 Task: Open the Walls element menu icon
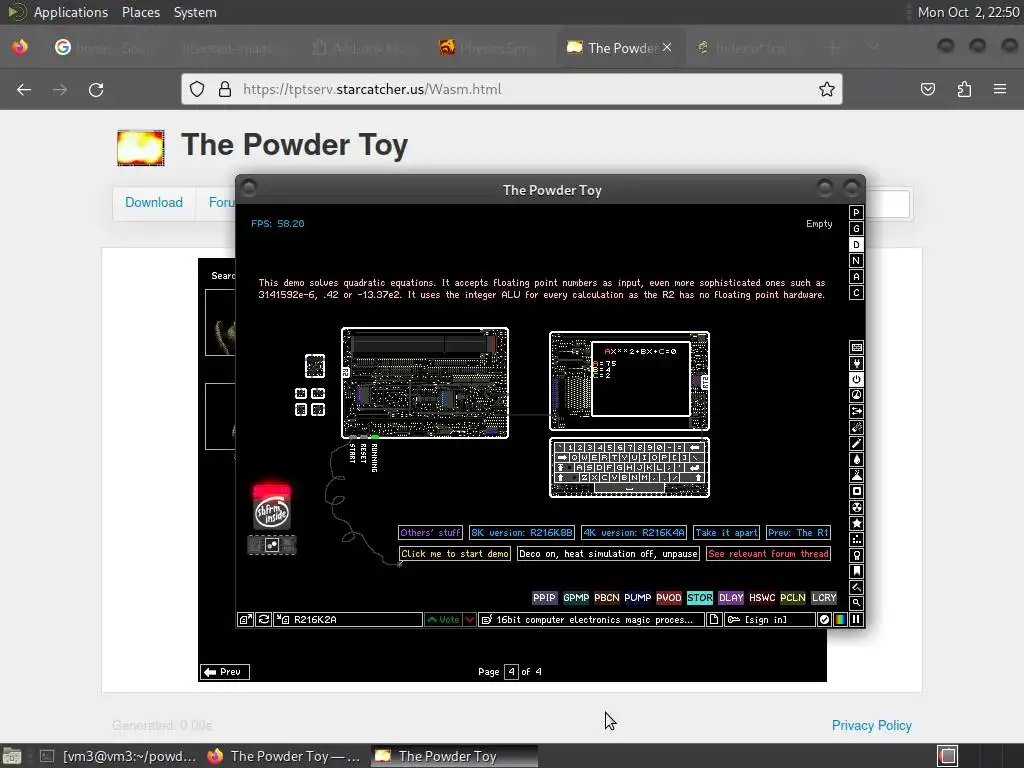[x=856, y=347]
